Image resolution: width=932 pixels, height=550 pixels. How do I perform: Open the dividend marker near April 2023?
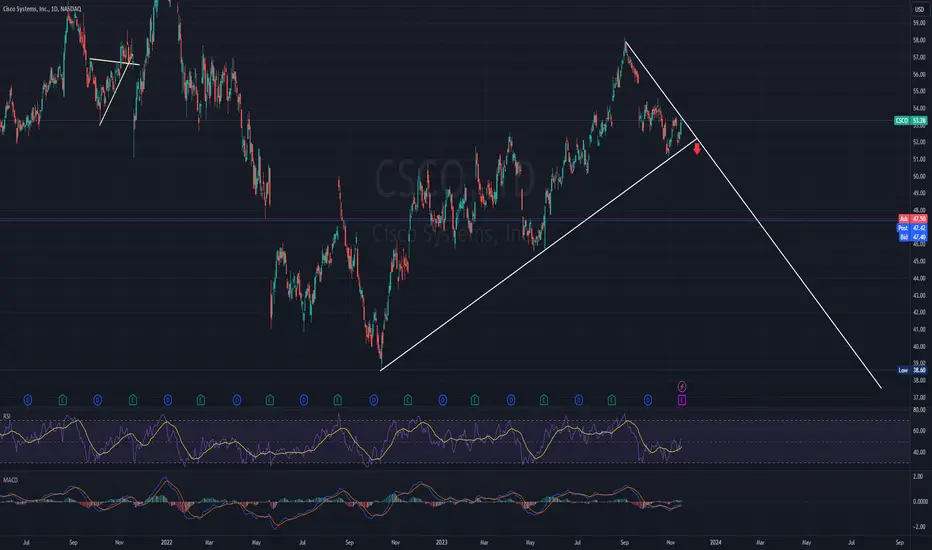point(511,400)
